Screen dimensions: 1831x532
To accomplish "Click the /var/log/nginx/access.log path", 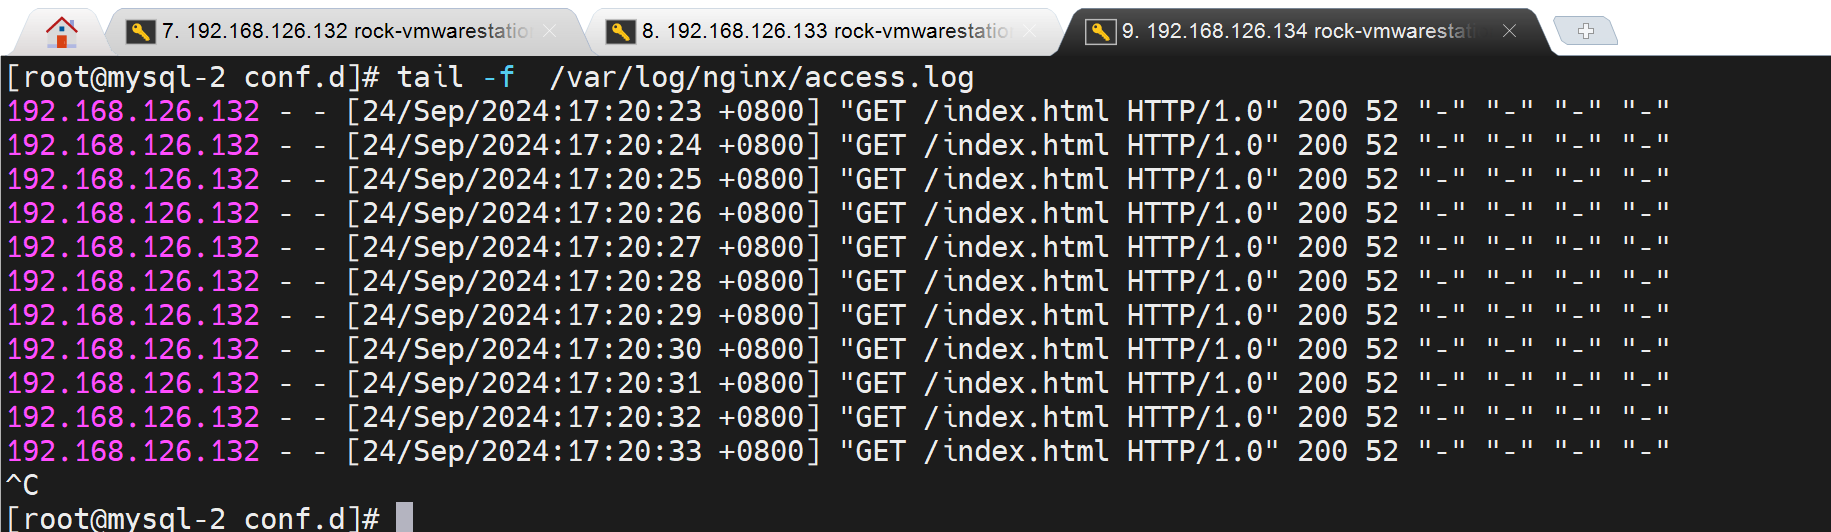I will [x=761, y=78].
